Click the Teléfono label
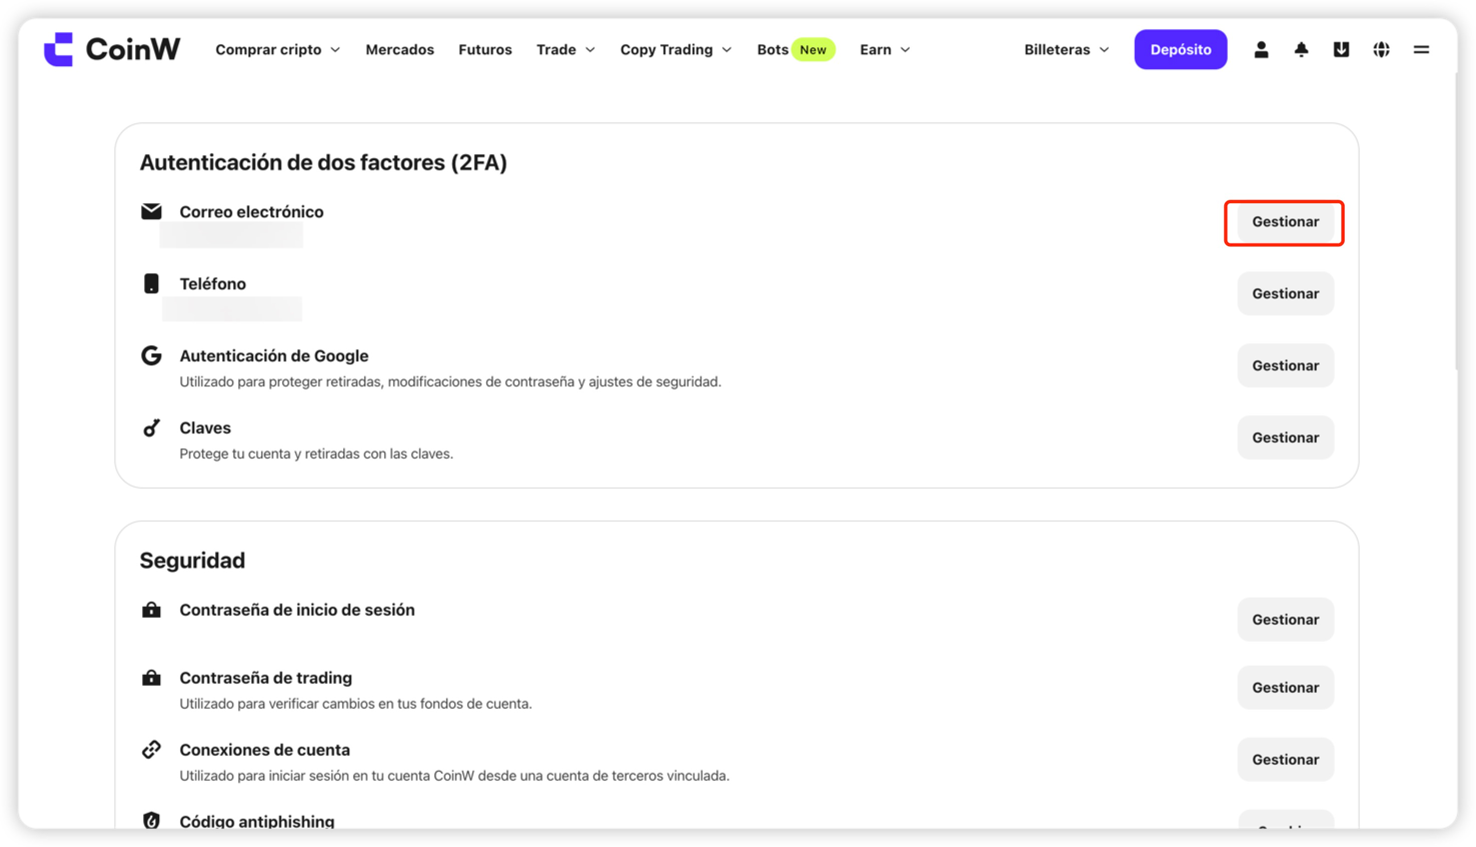 (212, 283)
